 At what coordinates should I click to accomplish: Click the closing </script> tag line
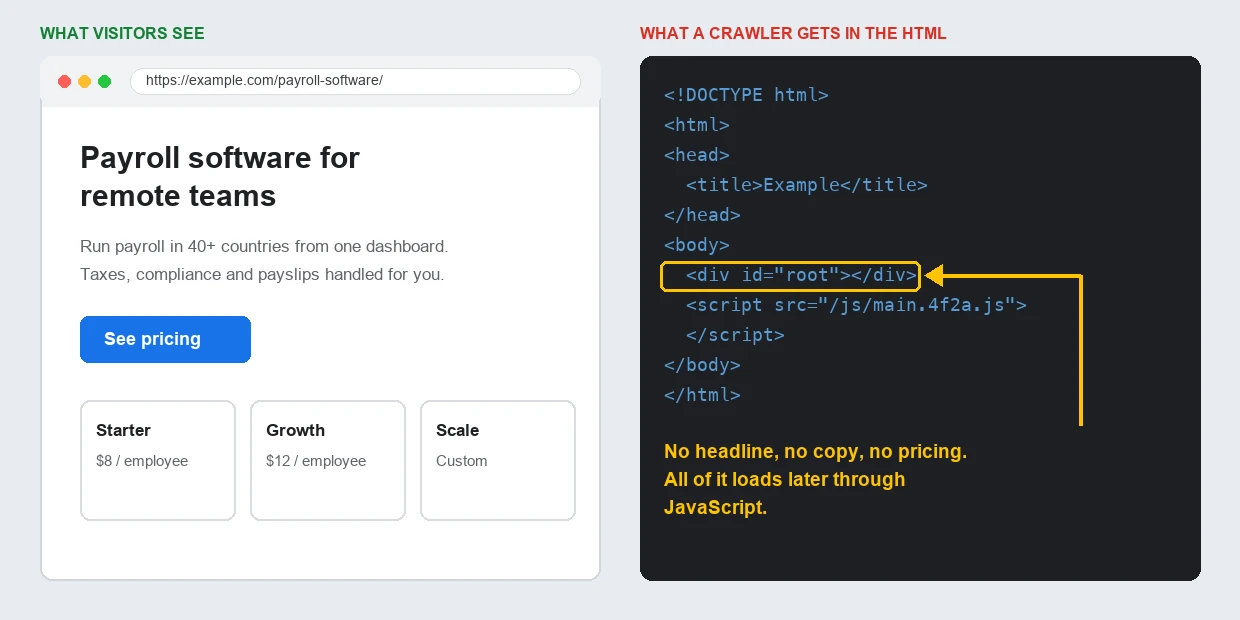735,335
